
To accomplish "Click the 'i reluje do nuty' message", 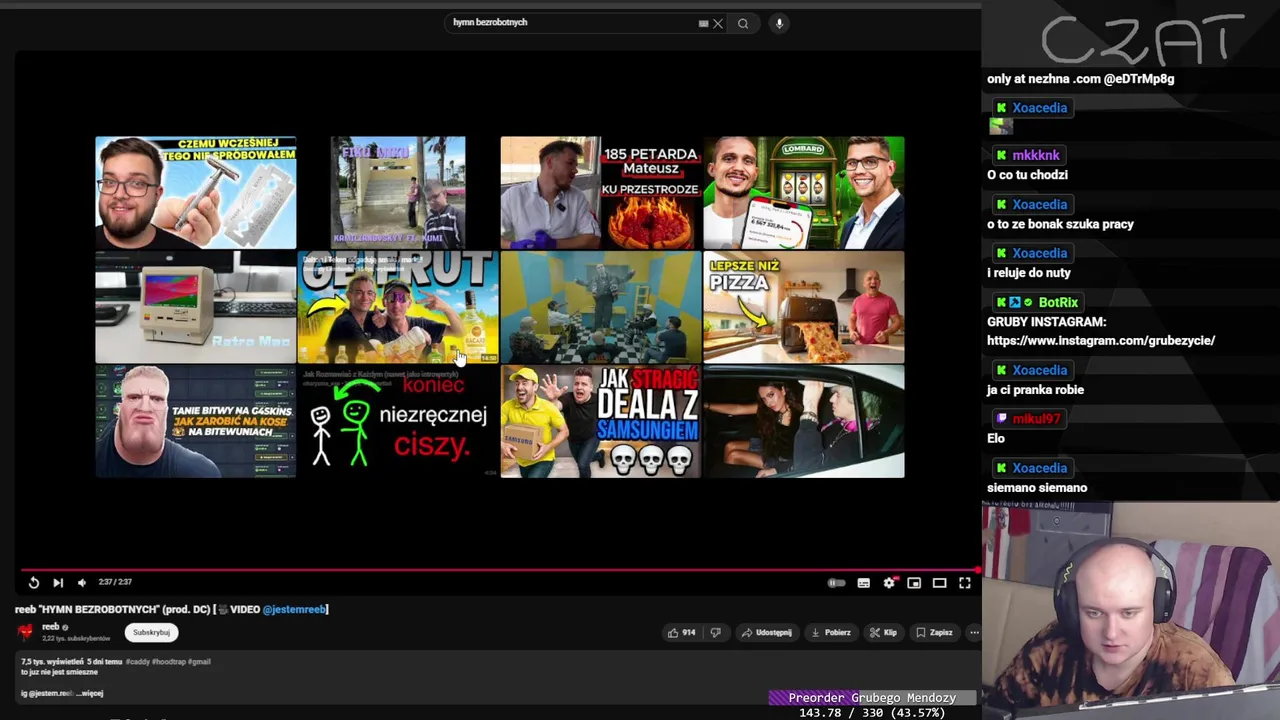I will tap(1029, 273).
